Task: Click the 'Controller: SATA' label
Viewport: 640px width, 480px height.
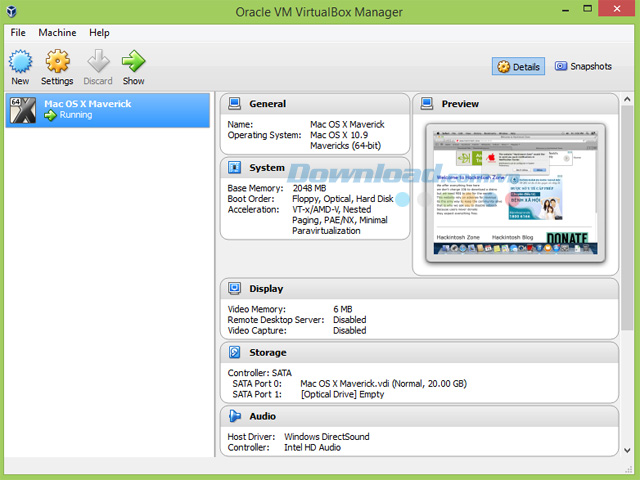Action: 260,373
